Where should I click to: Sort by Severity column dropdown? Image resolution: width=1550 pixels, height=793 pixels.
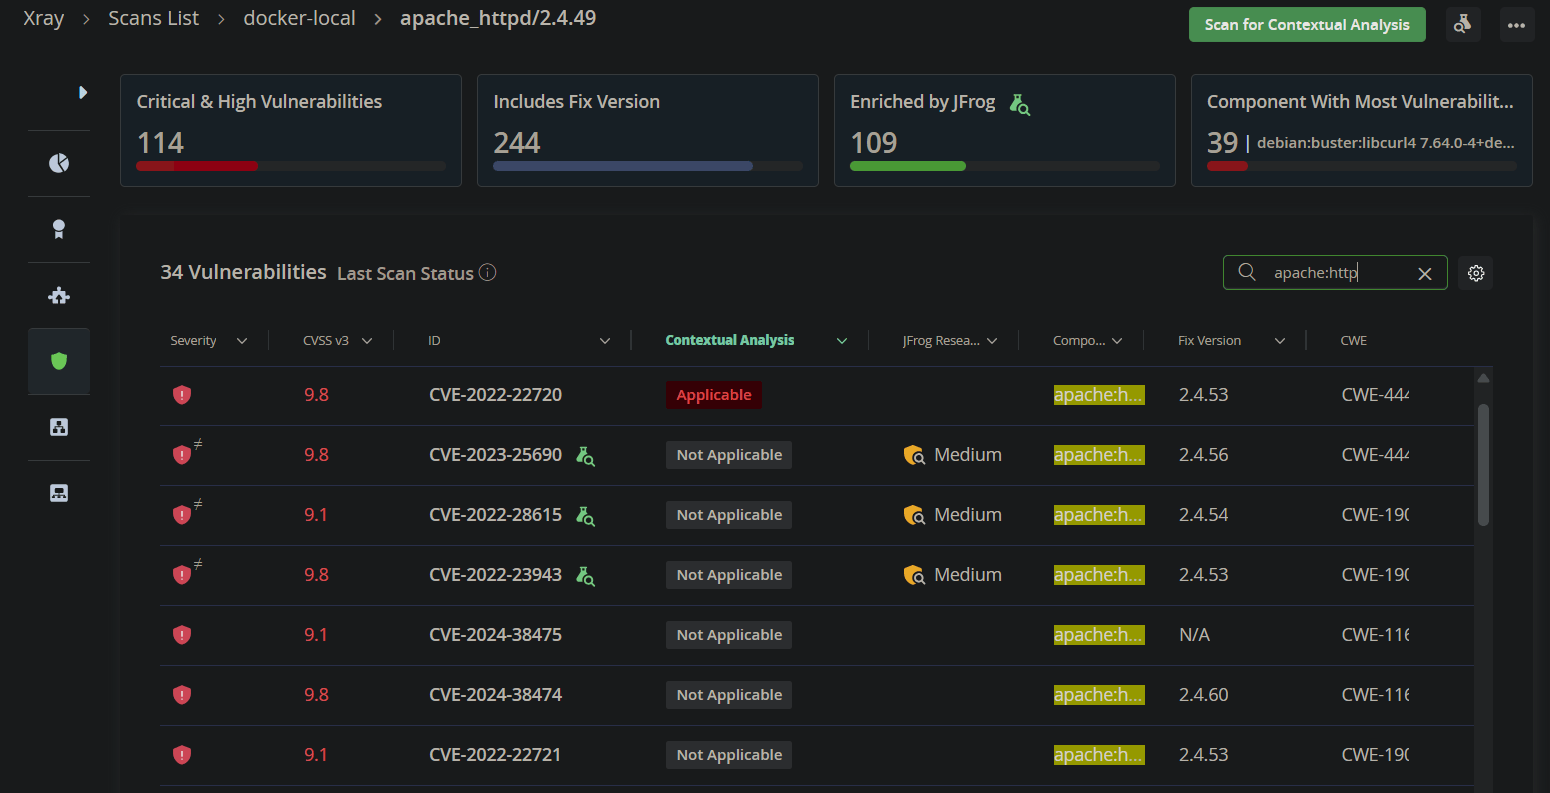tap(242, 341)
